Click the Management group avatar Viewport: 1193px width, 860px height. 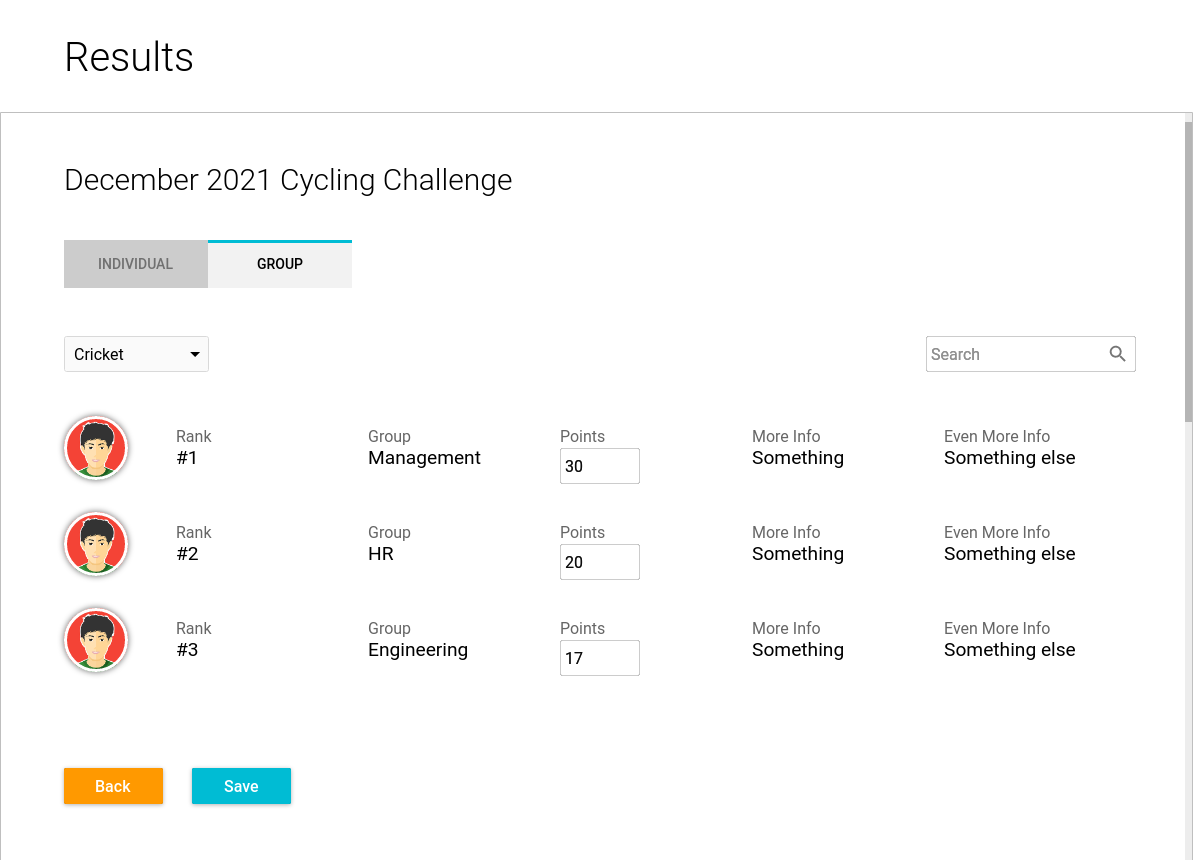pyautogui.click(x=96, y=448)
